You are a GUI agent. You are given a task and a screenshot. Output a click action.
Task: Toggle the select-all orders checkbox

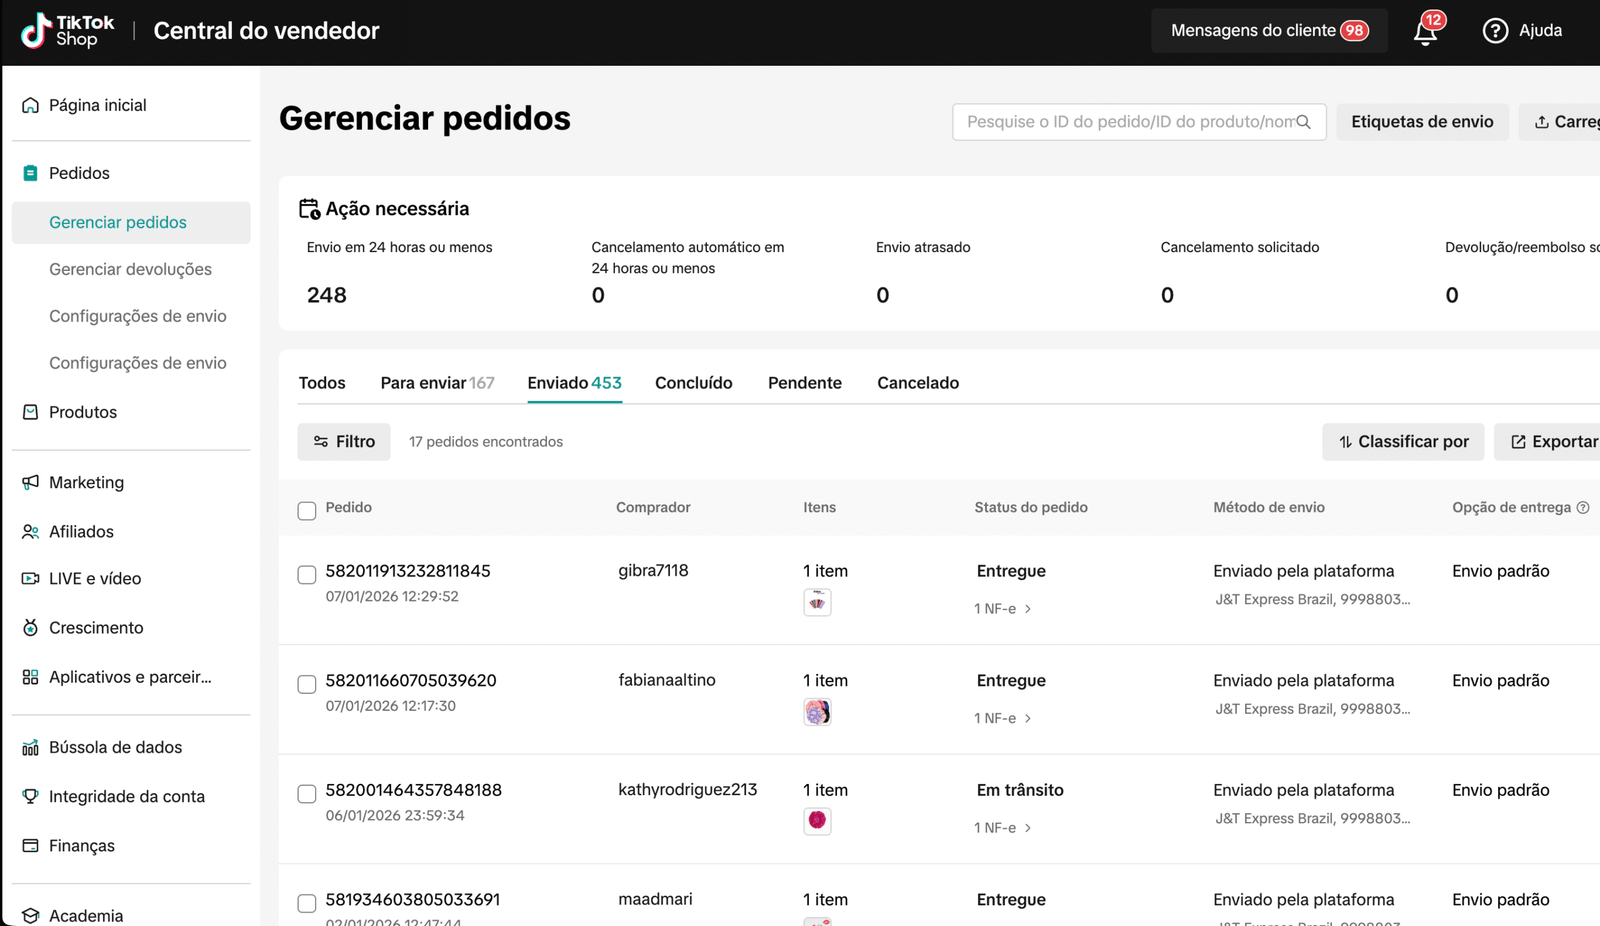click(307, 511)
